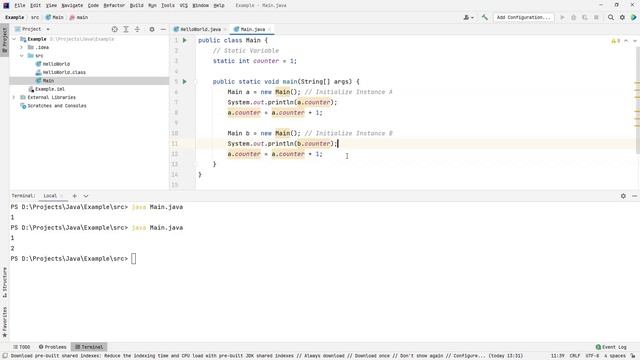Image resolution: width=640 pixels, height=360 pixels.
Task: Add a new terminal session
Action: point(74,196)
